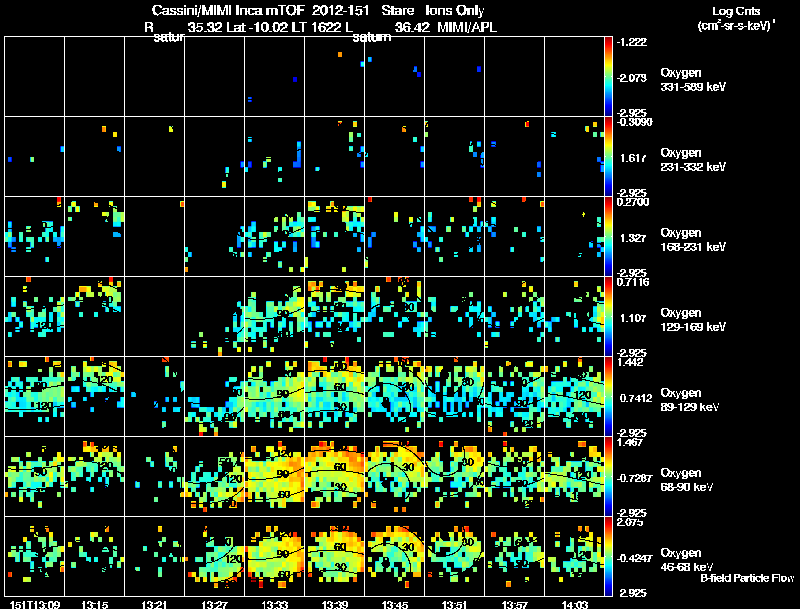Select the 'Oxygen 46-68 keV' row label
This screenshot has height=609, width=800.
(687, 560)
